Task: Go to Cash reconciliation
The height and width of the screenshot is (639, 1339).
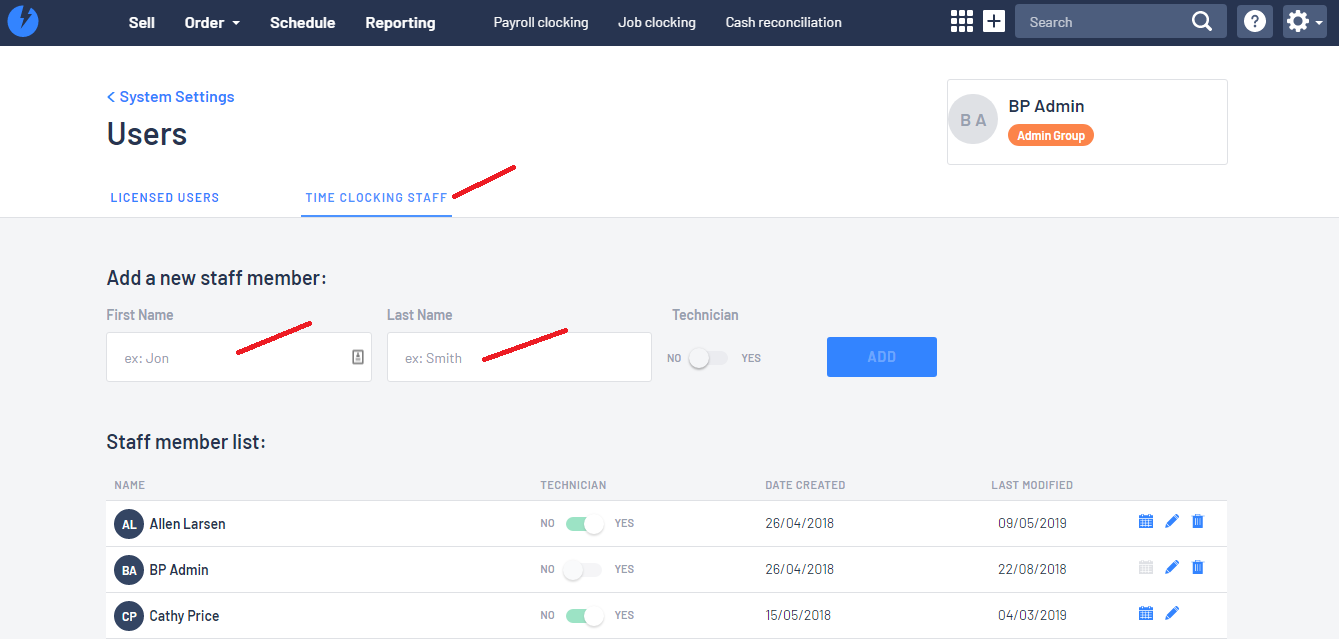Action: tap(784, 22)
